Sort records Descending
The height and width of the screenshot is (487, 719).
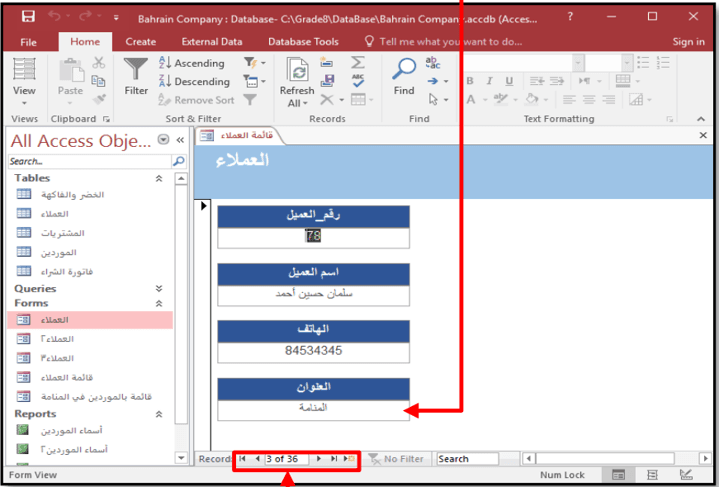pyautogui.click(x=194, y=81)
